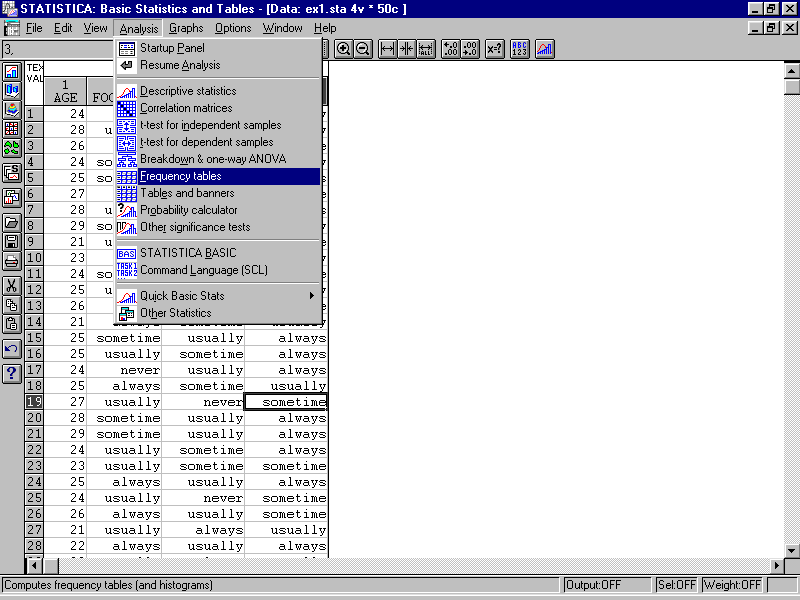Click the quick stats graph toolbar icon
Screen dimensions: 800x600
pos(544,49)
